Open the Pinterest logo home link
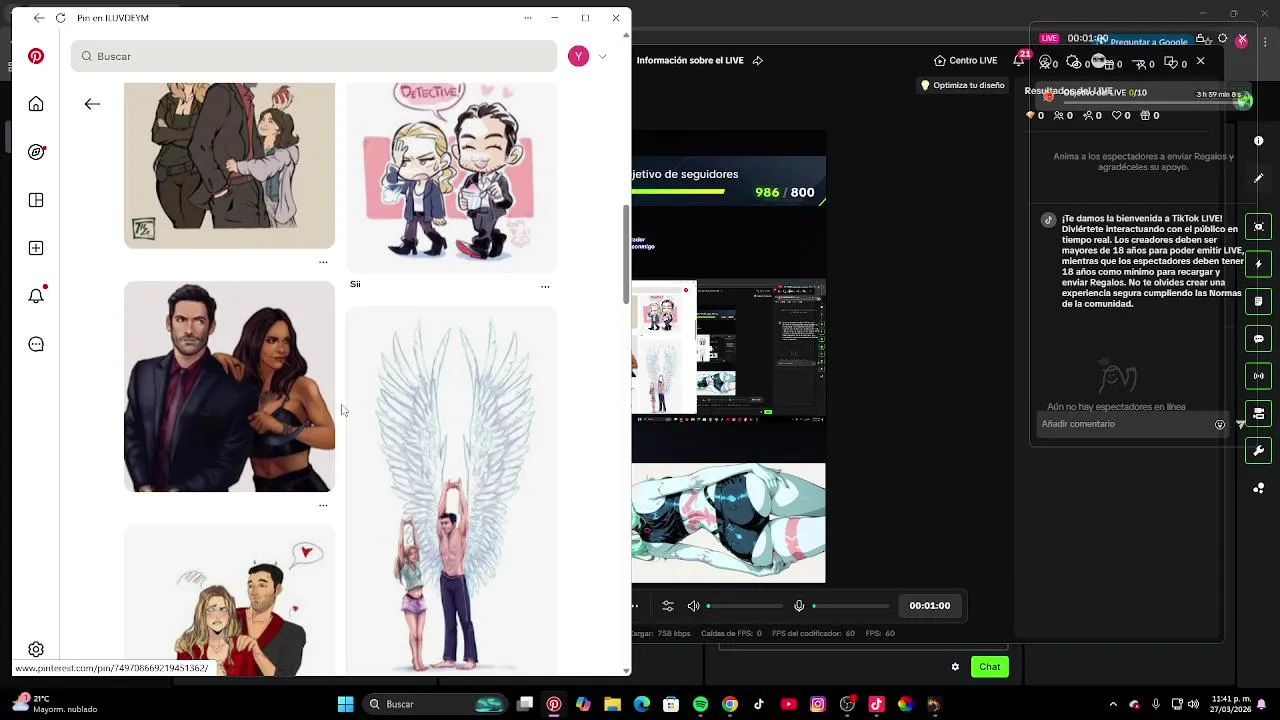Screen dimensions: 1280x720 point(36,56)
